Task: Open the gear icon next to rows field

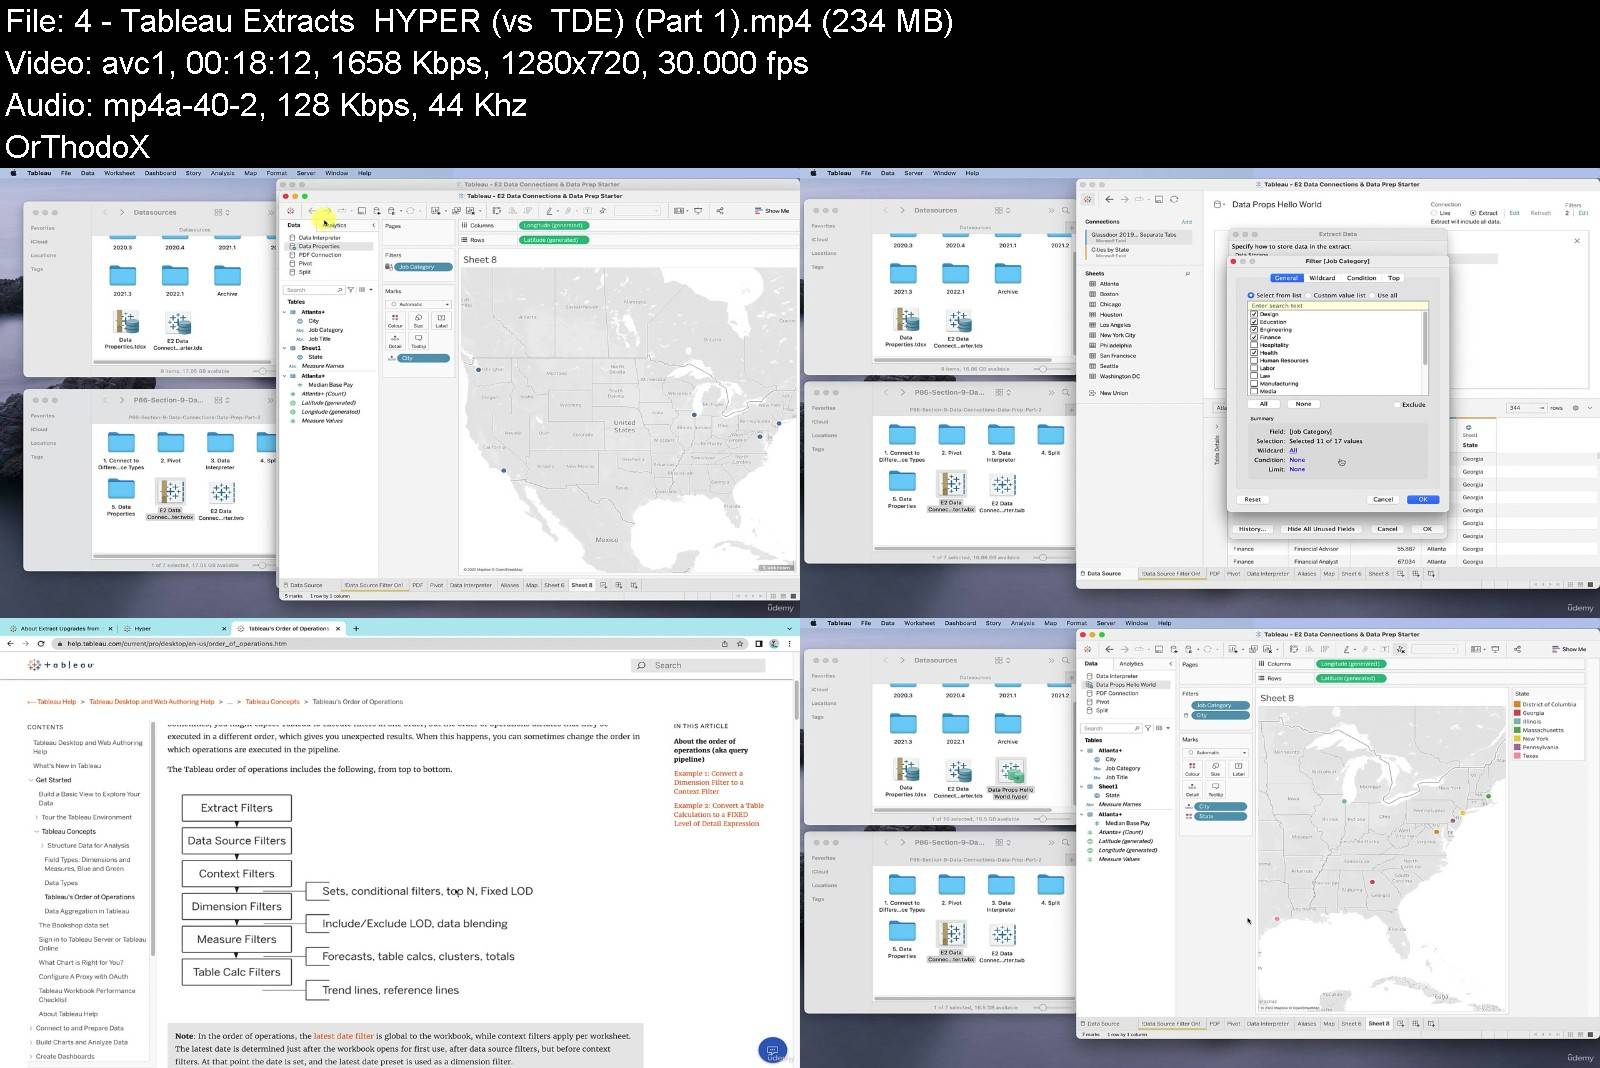Action: (1576, 408)
